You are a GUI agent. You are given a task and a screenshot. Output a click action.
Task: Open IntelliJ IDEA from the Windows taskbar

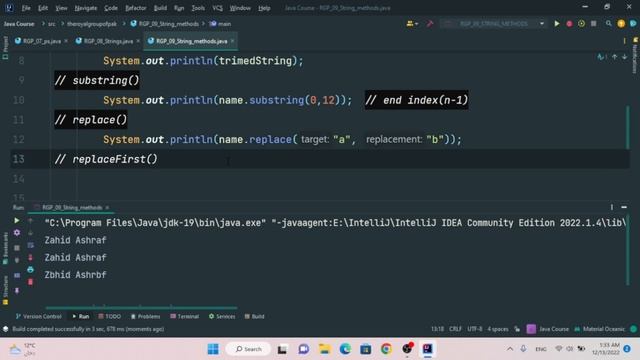[x=427, y=349]
